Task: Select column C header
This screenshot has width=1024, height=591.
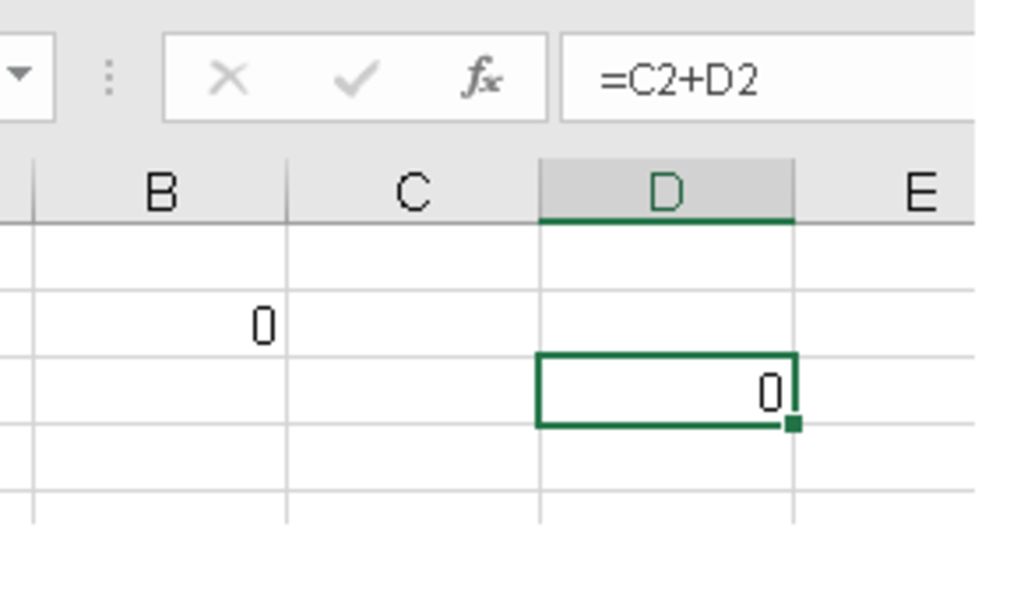Action: click(x=413, y=192)
